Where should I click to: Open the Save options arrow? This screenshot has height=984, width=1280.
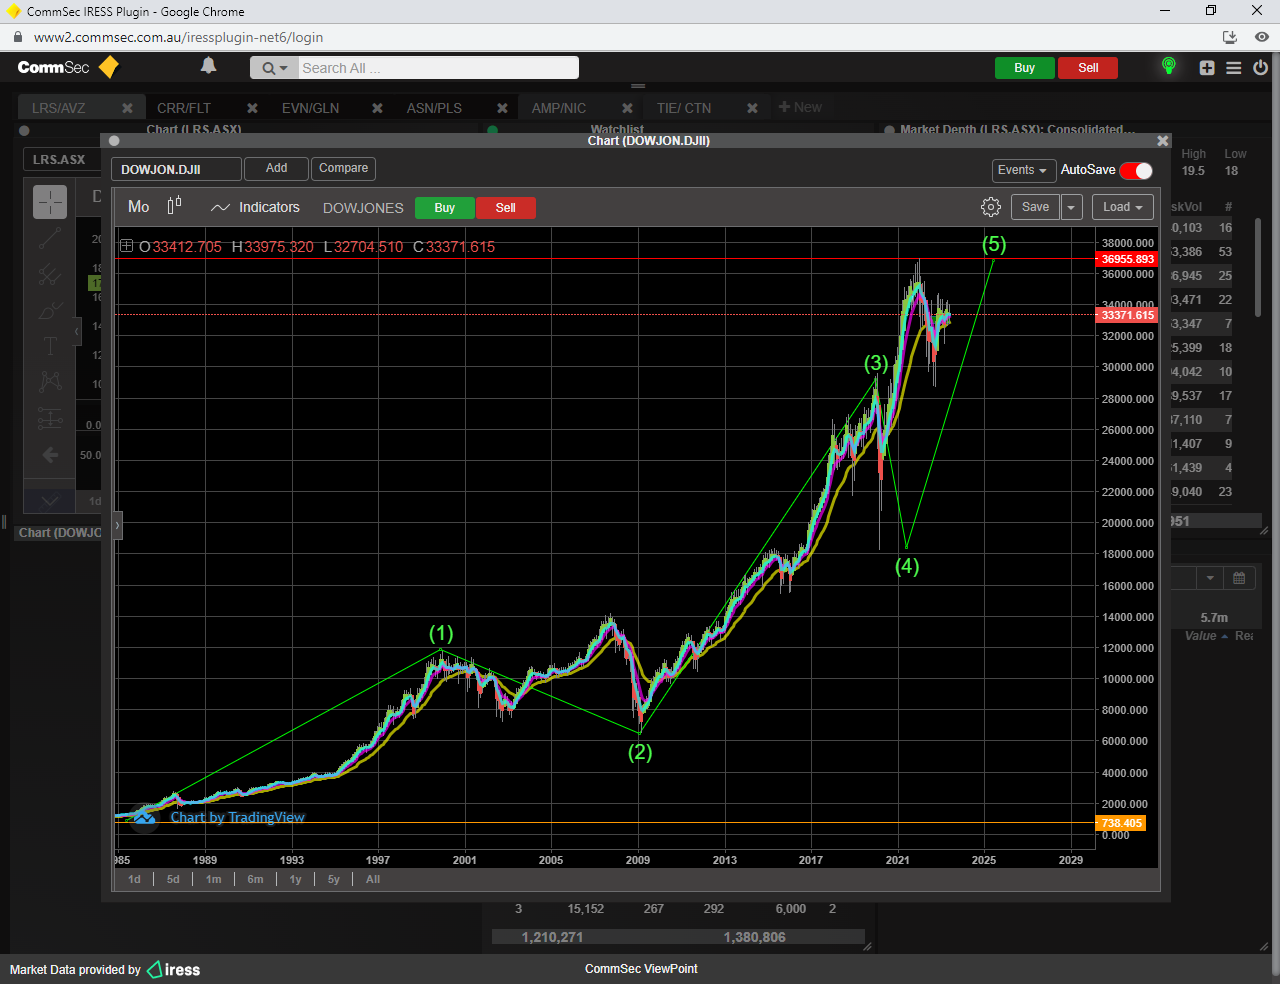point(1071,207)
